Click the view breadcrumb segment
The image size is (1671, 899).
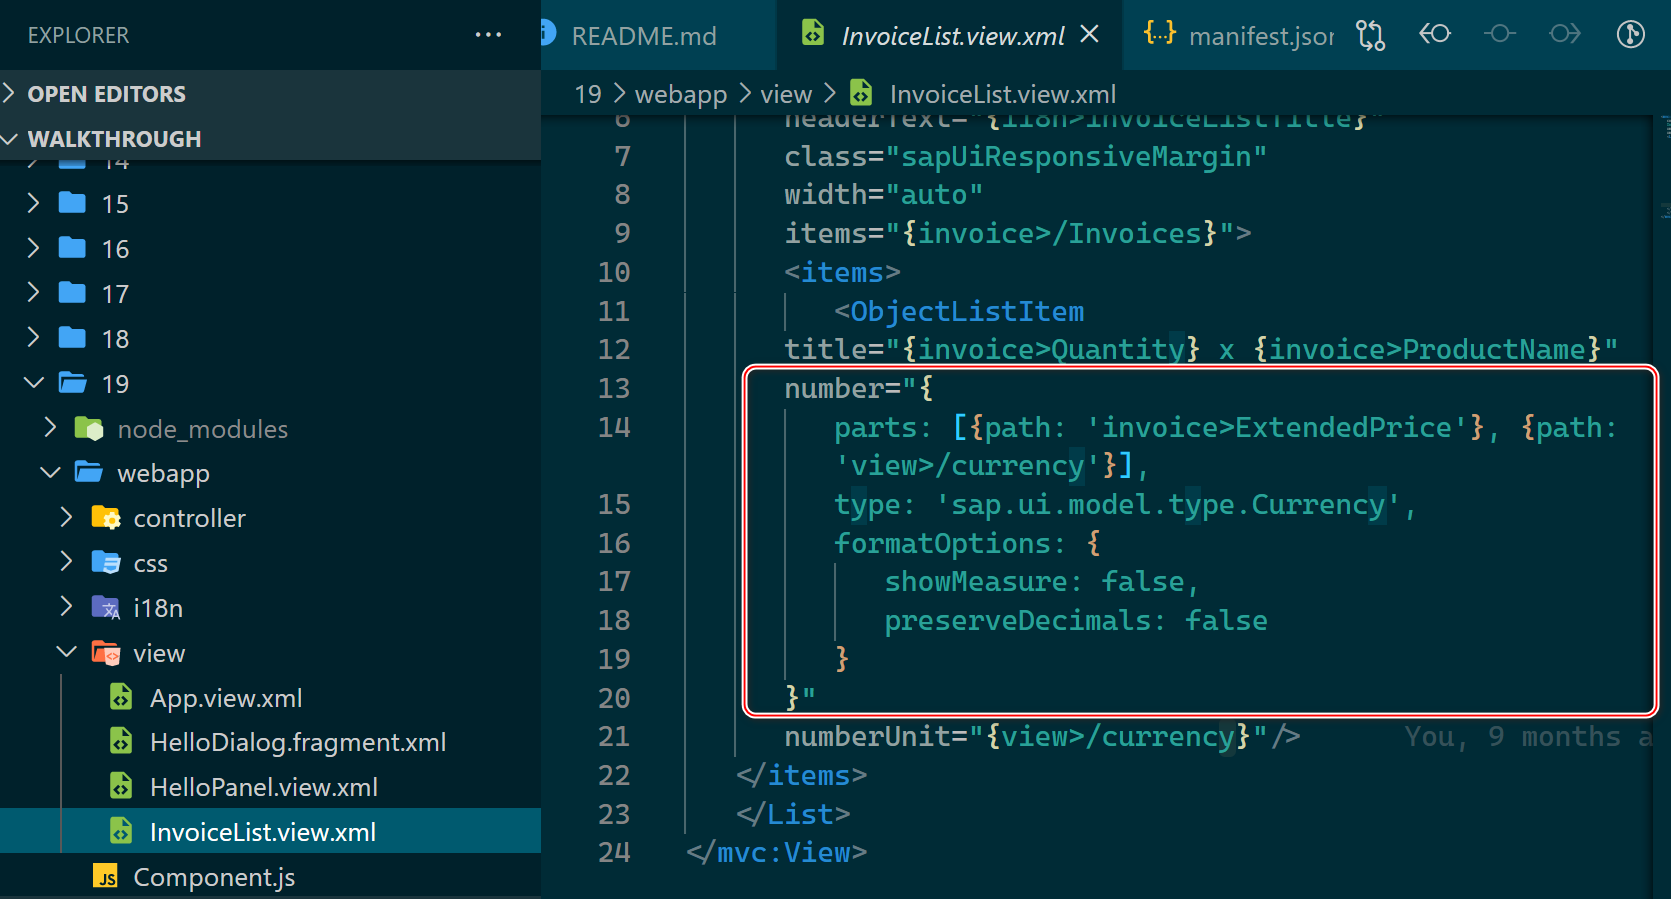pos(786,94)
